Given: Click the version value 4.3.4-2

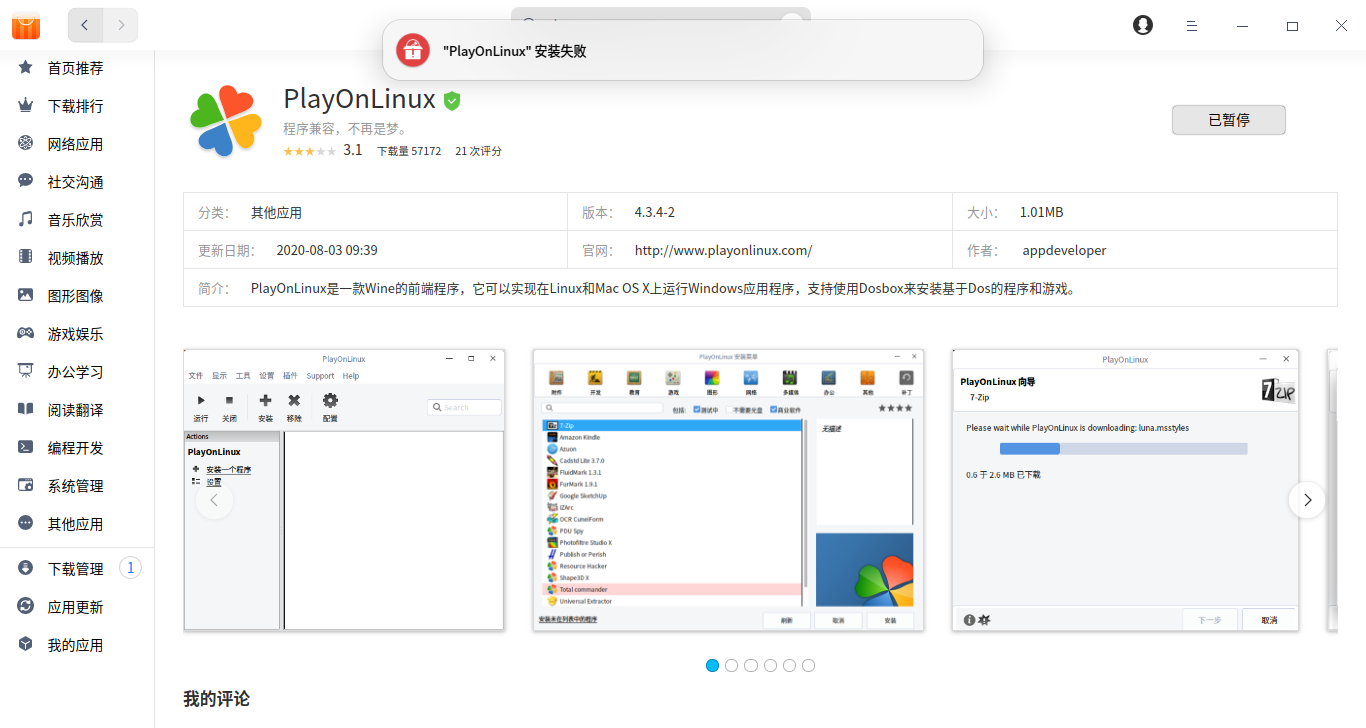Looking at the screenshot, I should (x=655, y=213).
